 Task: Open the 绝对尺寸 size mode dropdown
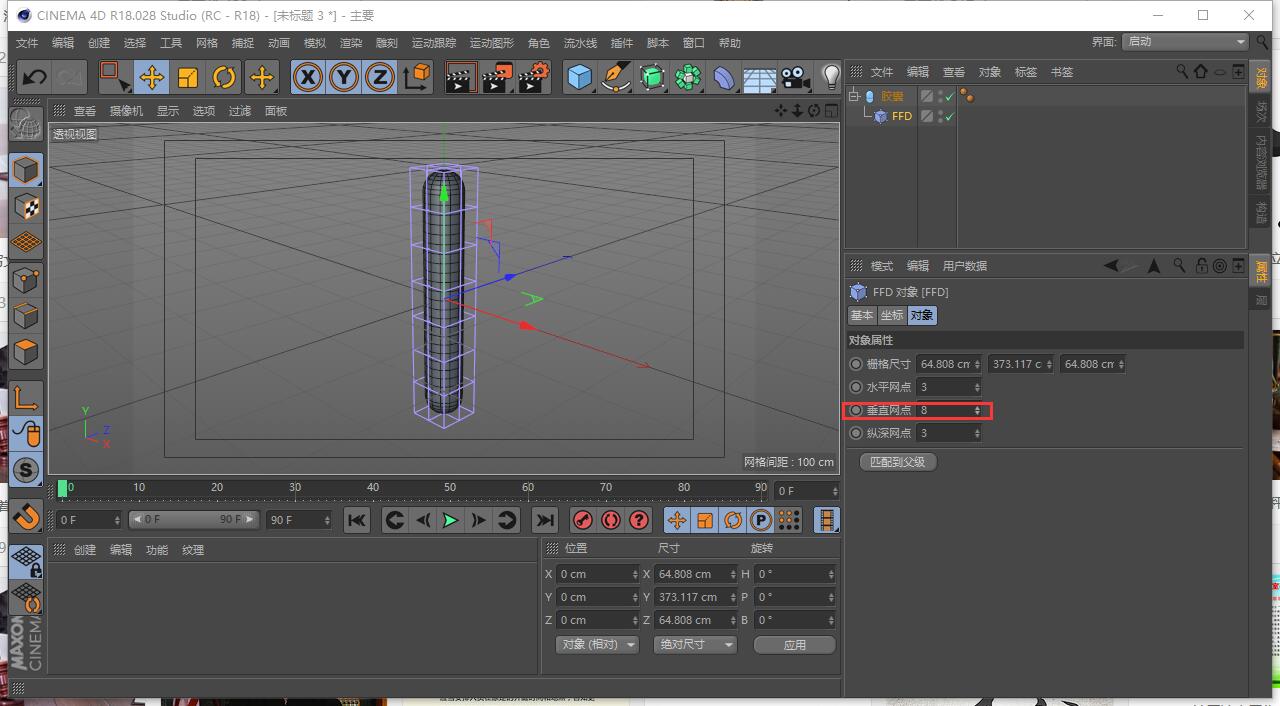694,645
